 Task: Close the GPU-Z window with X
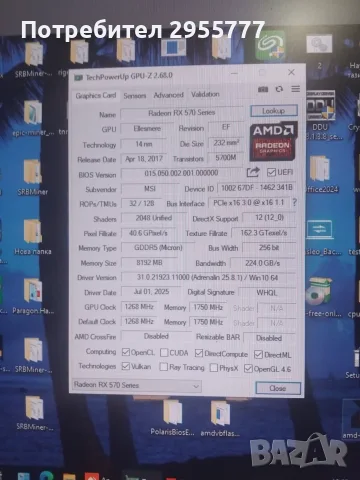pyautogui.click(x=291, y=72)
